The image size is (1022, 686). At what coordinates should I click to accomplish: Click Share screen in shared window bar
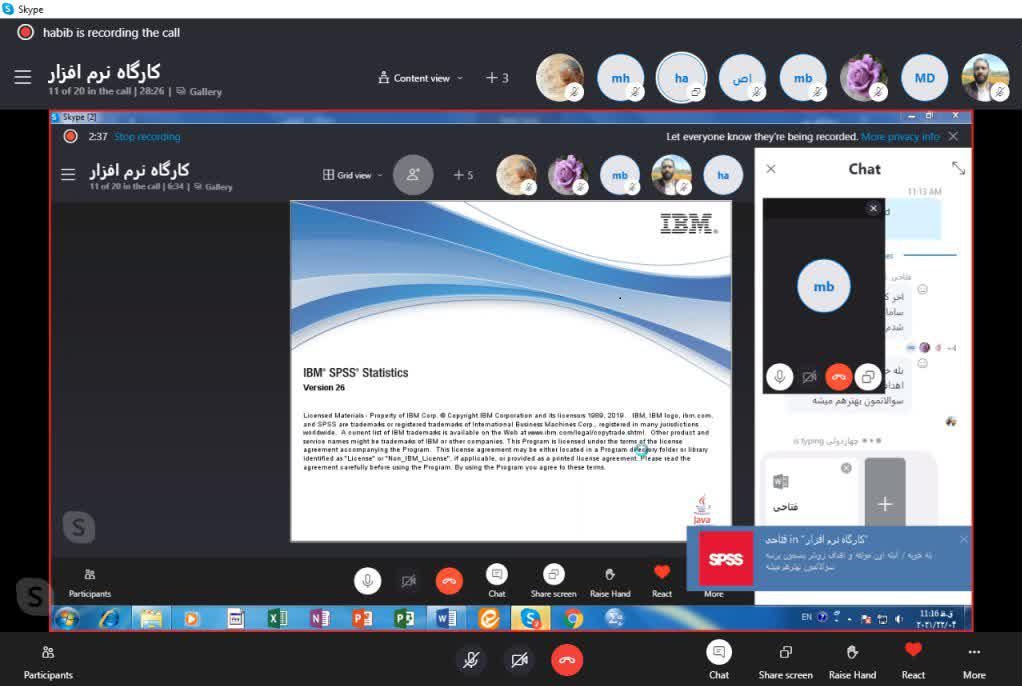(553, 580)
